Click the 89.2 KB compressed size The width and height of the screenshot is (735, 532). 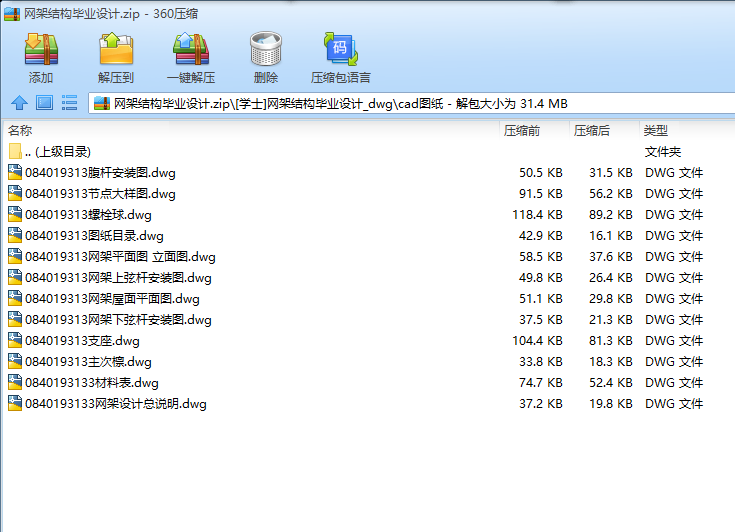pyautogui.click(x=611, y=215)
